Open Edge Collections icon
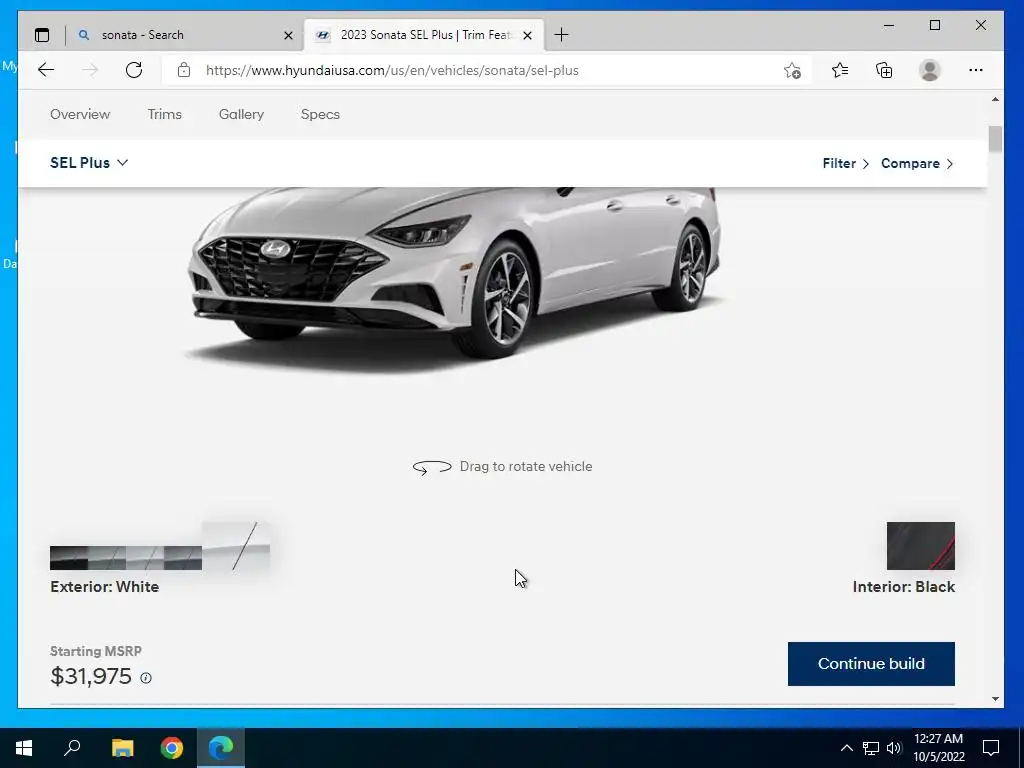1024x768 pixels. pyautogui.click(x=884, y=70)
